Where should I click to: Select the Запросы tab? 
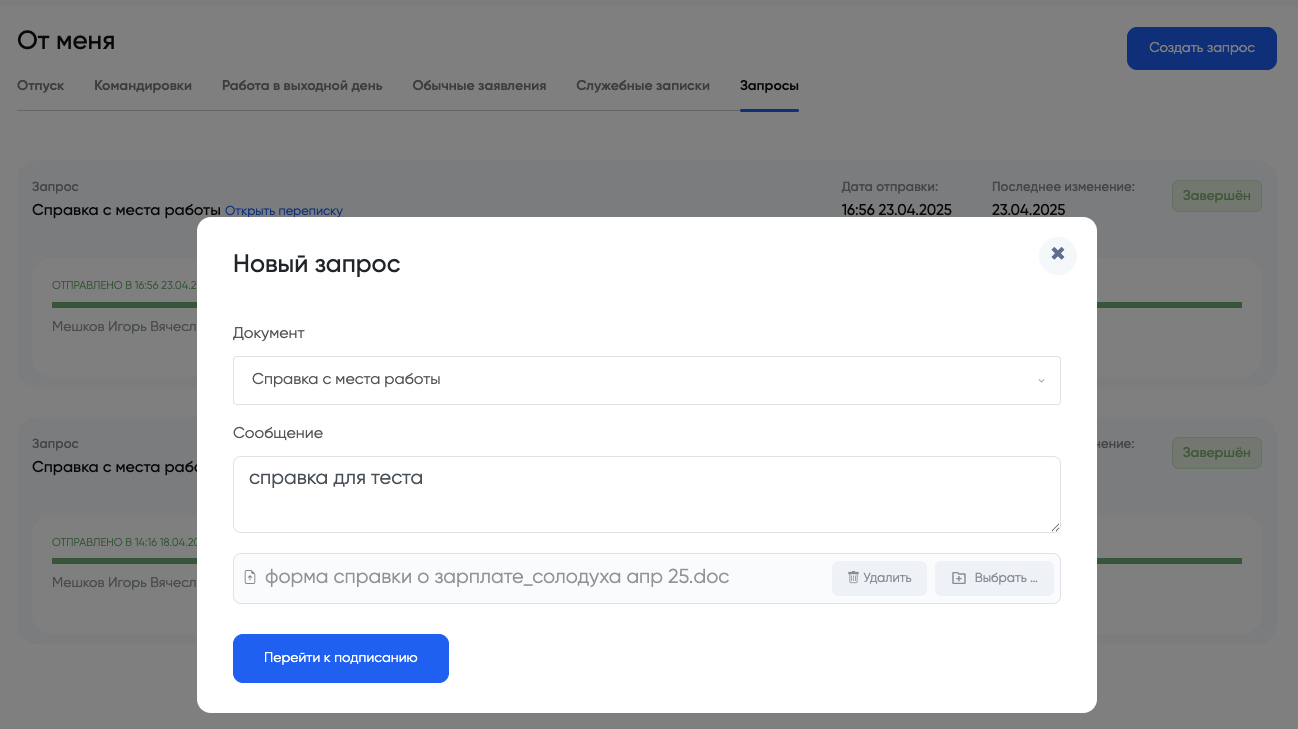(x=769, y=86)
